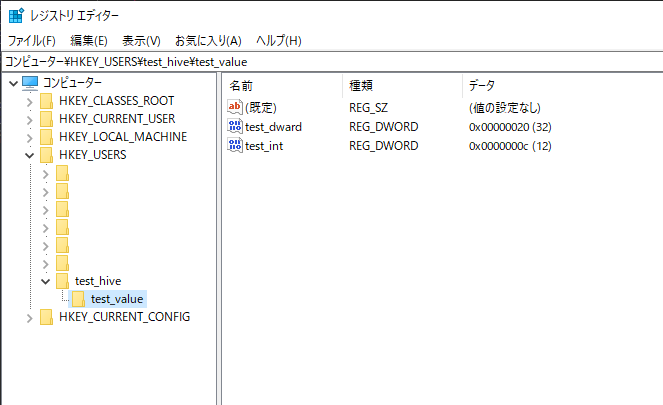Expand the HKEY_CURRENT_USER key
The height and width of the screenshot is (405, 663).
click(x=29, y=120)
